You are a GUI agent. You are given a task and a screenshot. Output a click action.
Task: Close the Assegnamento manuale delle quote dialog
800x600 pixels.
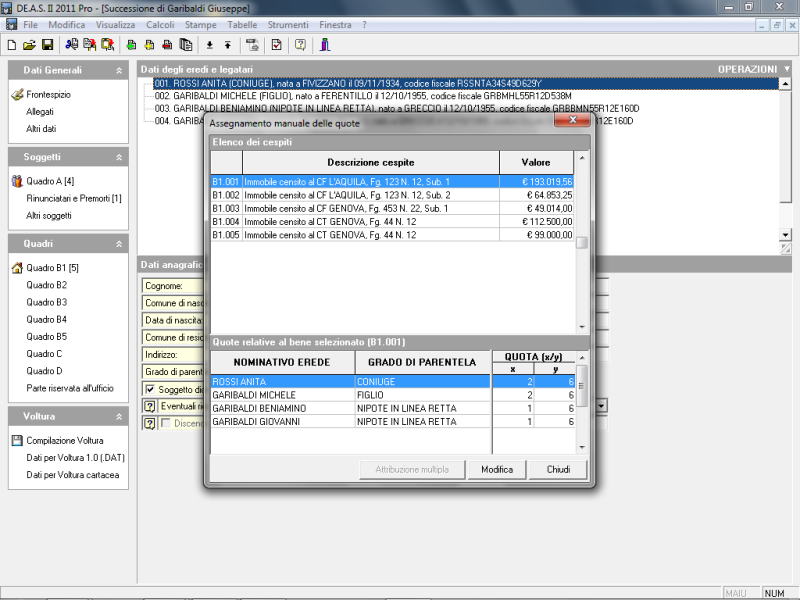pyautogui.click(x=572, y=120)
